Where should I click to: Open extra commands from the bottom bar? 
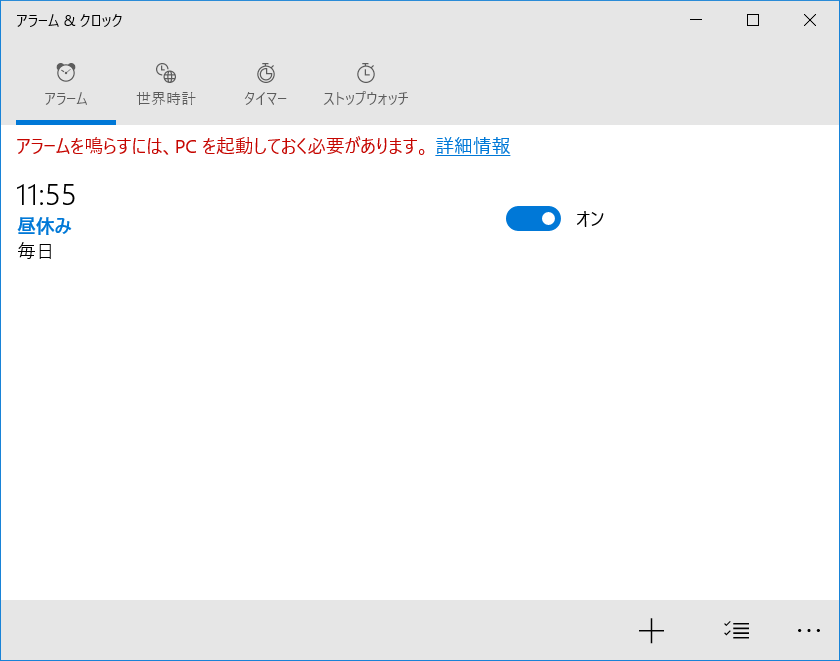[808, 630]
